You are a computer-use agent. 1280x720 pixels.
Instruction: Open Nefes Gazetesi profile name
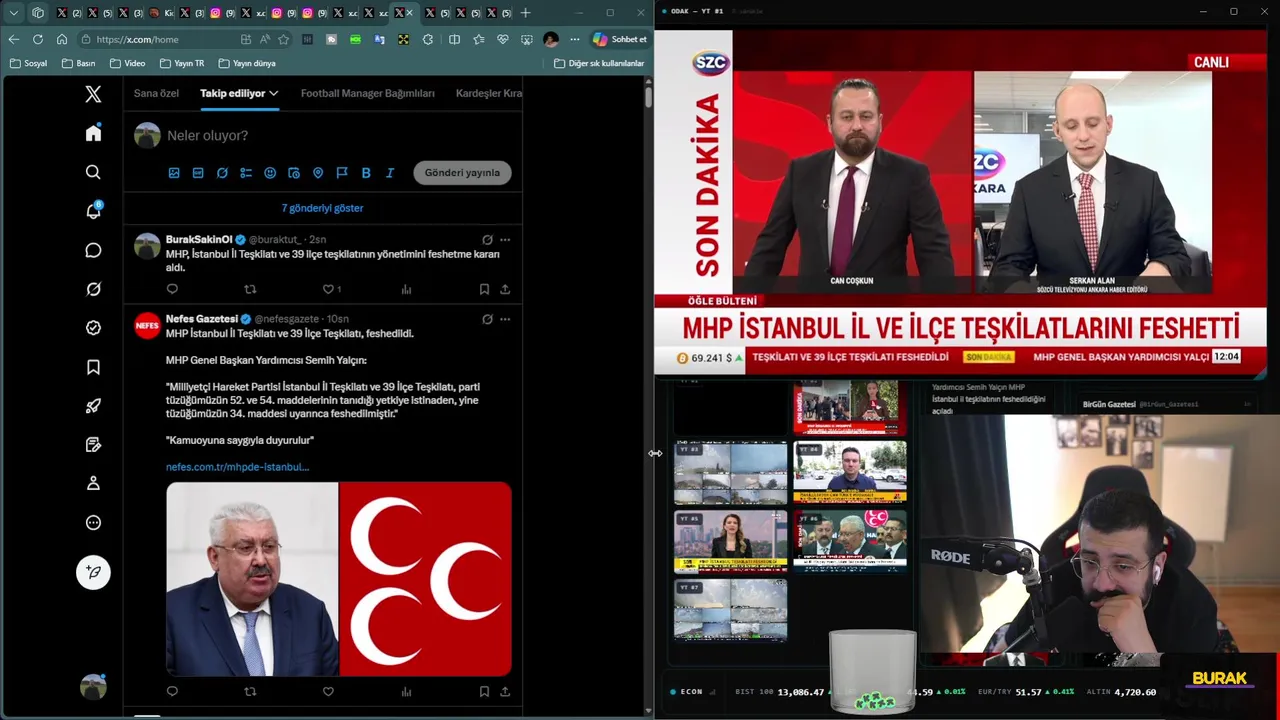pyautogui.click(x=202, y=319)
